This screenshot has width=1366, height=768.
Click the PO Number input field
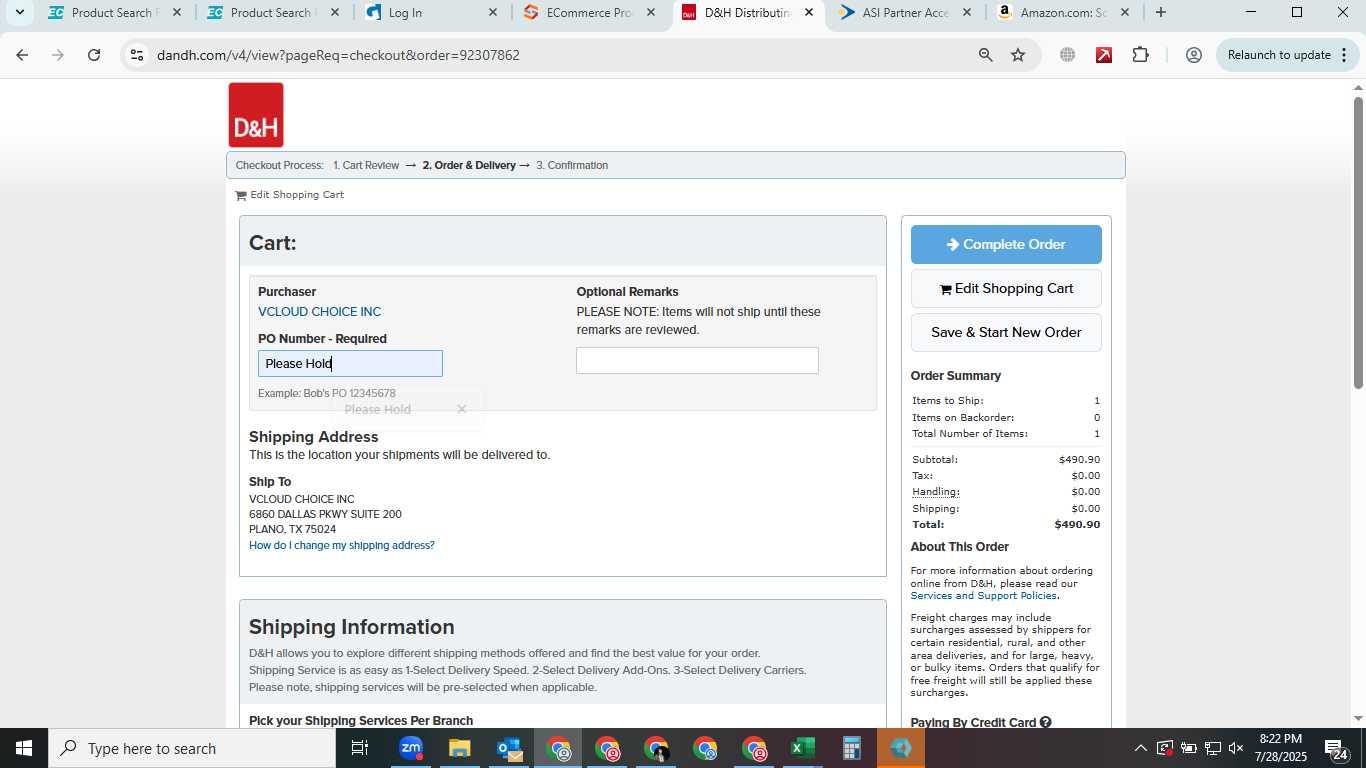coord(350,364)
